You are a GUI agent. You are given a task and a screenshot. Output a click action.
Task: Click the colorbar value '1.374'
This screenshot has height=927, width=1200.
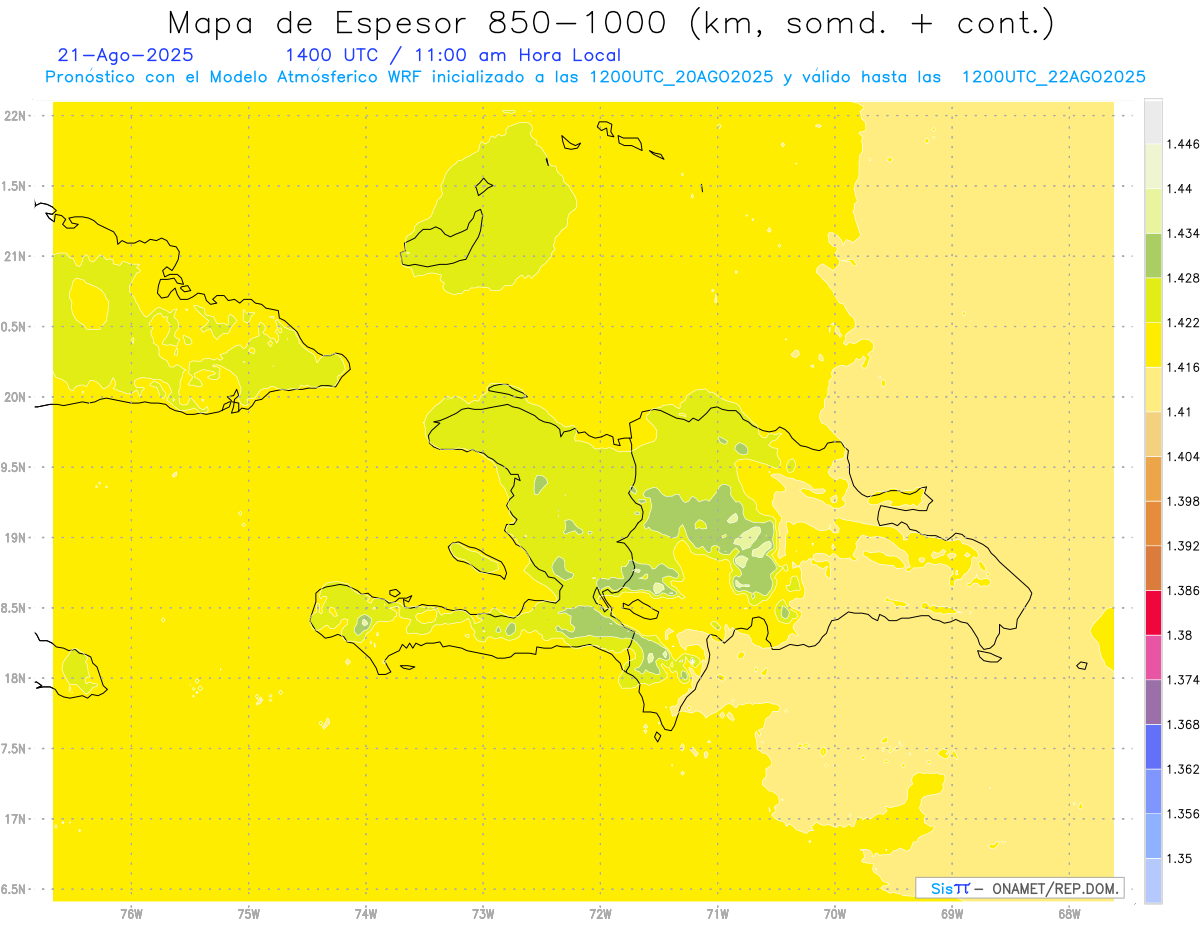pyautogui.click(x=1185, y=680)
